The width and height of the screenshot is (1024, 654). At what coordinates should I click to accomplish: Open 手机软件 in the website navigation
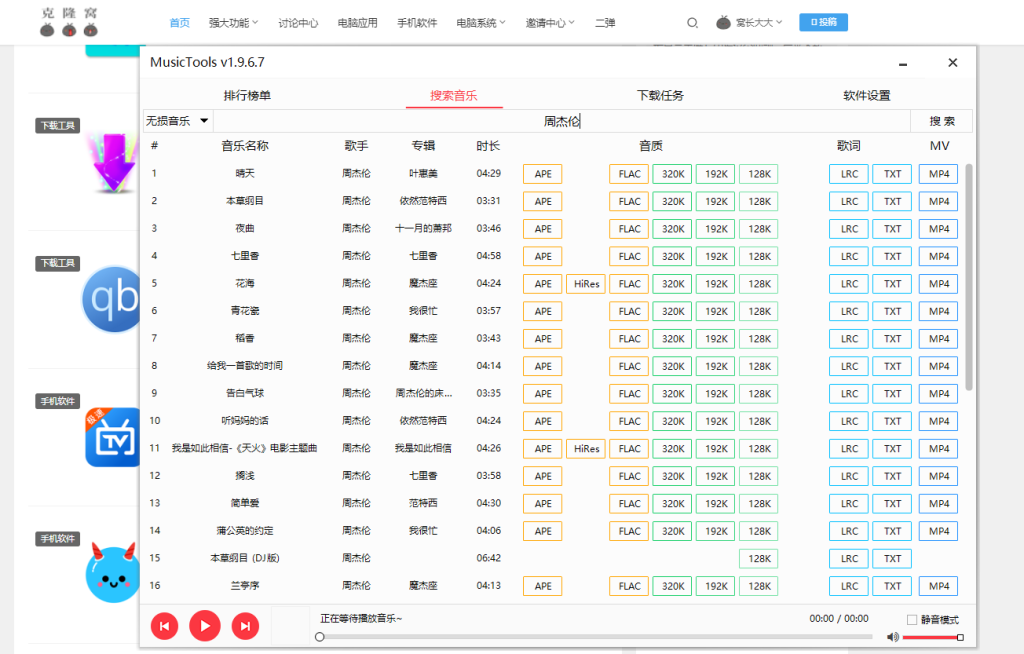pyautogui.click(x=417, y=23)
